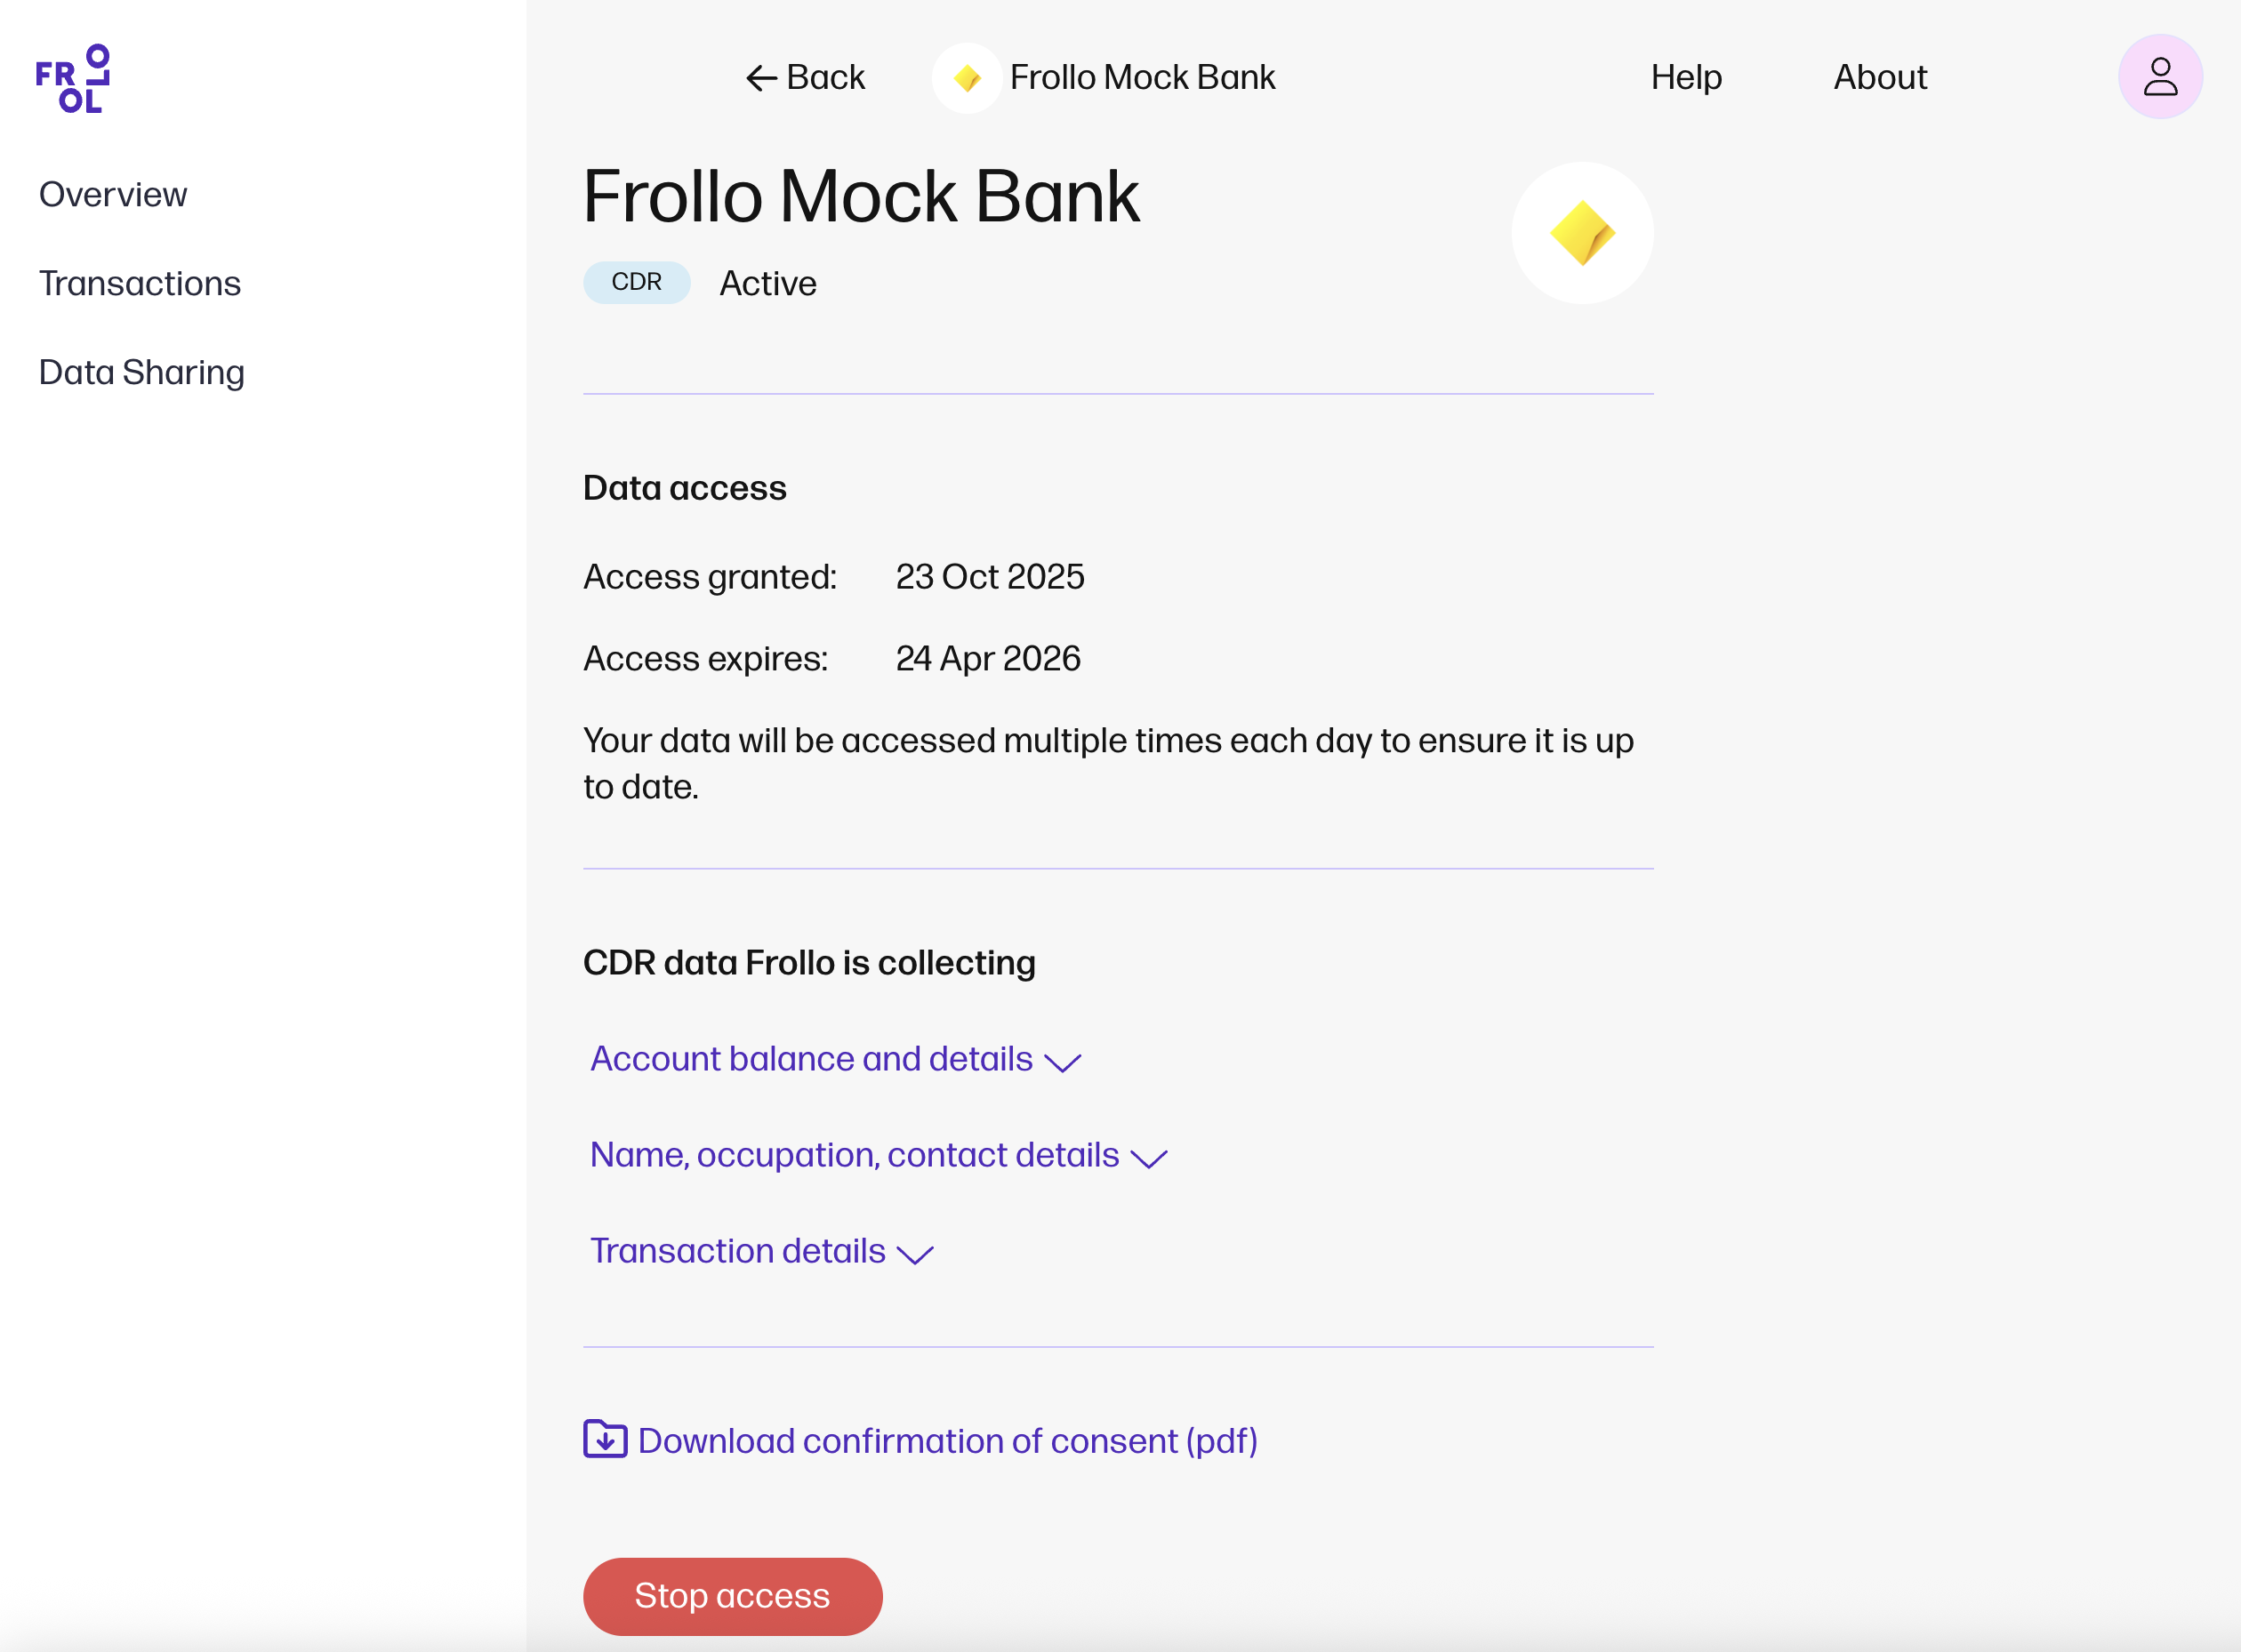Screen dimensions: 2241x1652
Task: Open the user profile avatar icon
Action: click(x=2159, y=77)
